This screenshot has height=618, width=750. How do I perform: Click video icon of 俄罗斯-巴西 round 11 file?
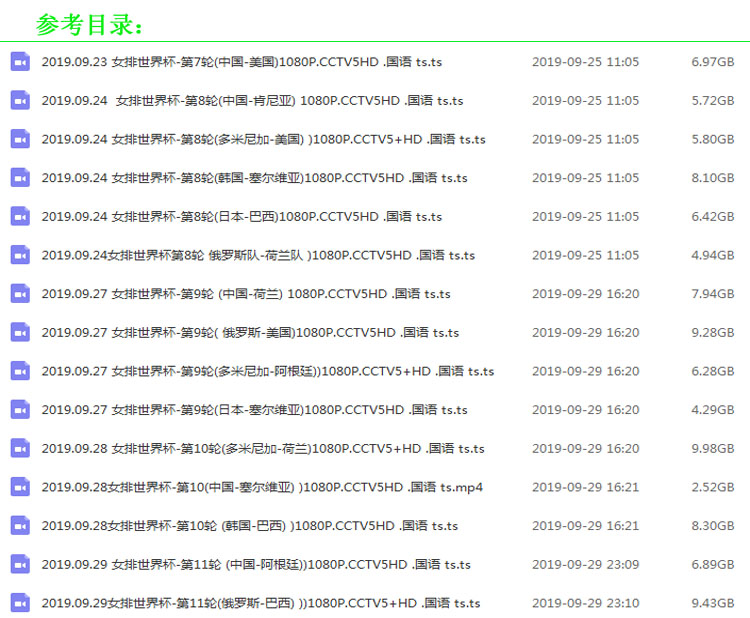click(x=20, y=603)
